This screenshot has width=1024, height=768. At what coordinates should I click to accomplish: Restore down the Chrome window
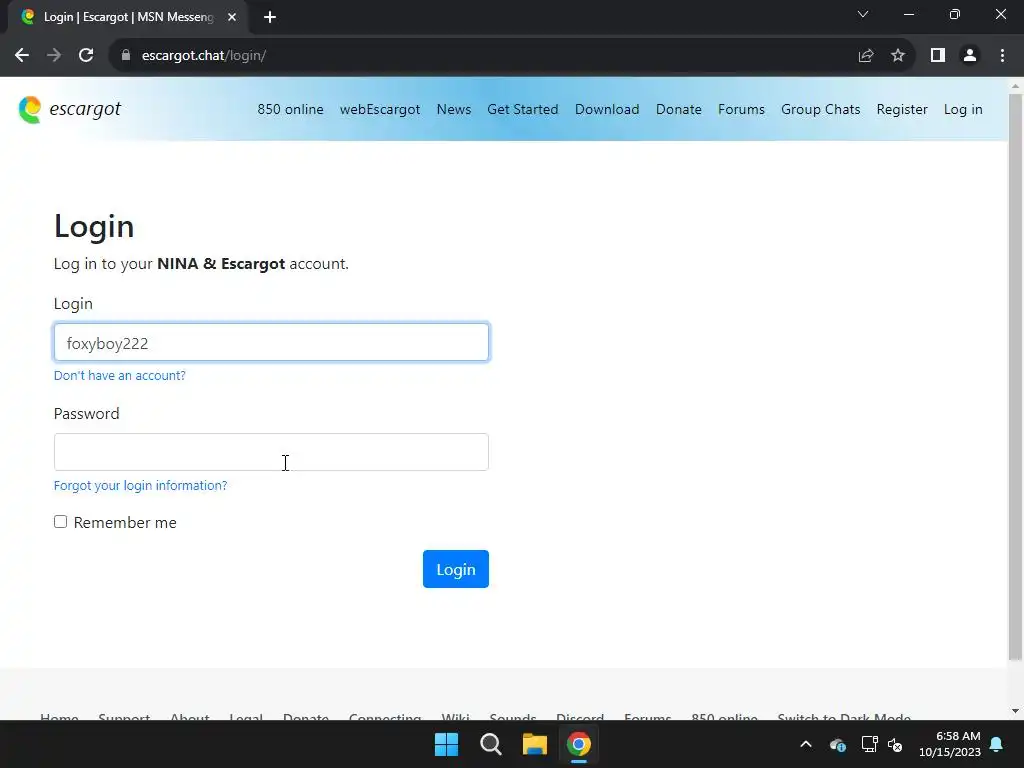[x=955, y=14]
